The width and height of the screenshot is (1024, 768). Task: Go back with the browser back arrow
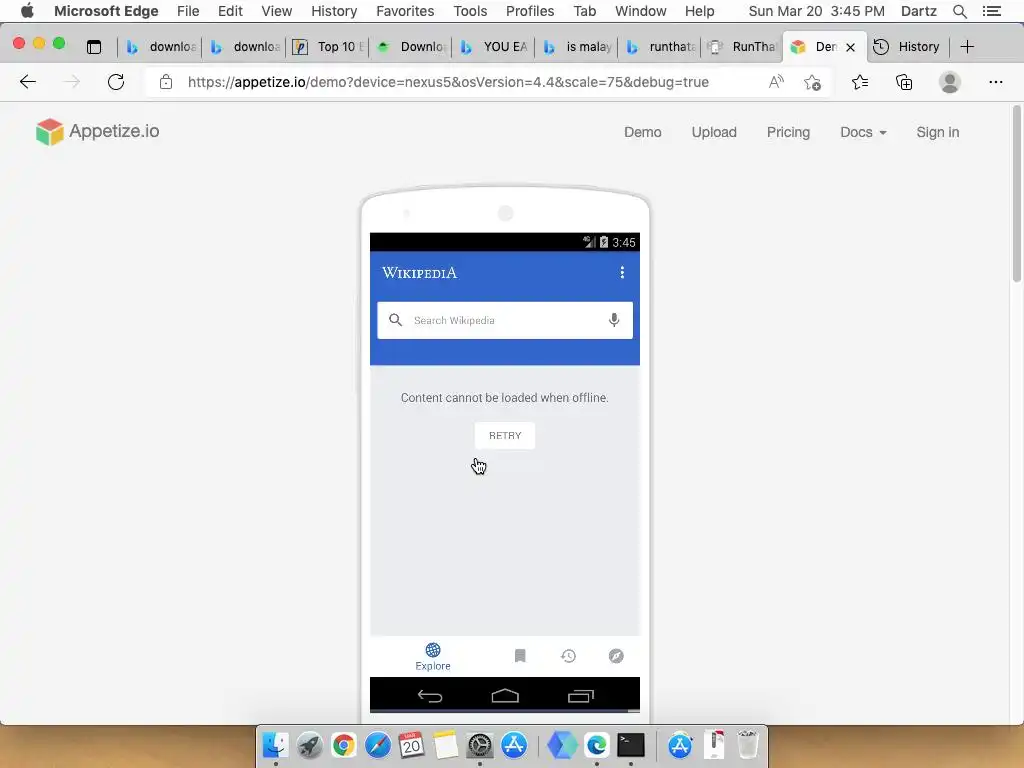tap(27, 82)
